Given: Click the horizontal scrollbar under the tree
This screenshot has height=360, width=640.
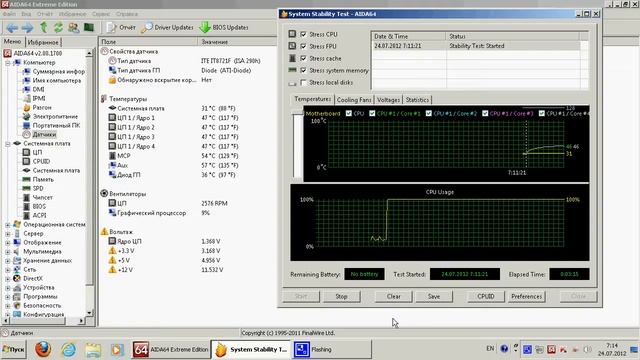Looking at the screenshot, I should 44,321.
